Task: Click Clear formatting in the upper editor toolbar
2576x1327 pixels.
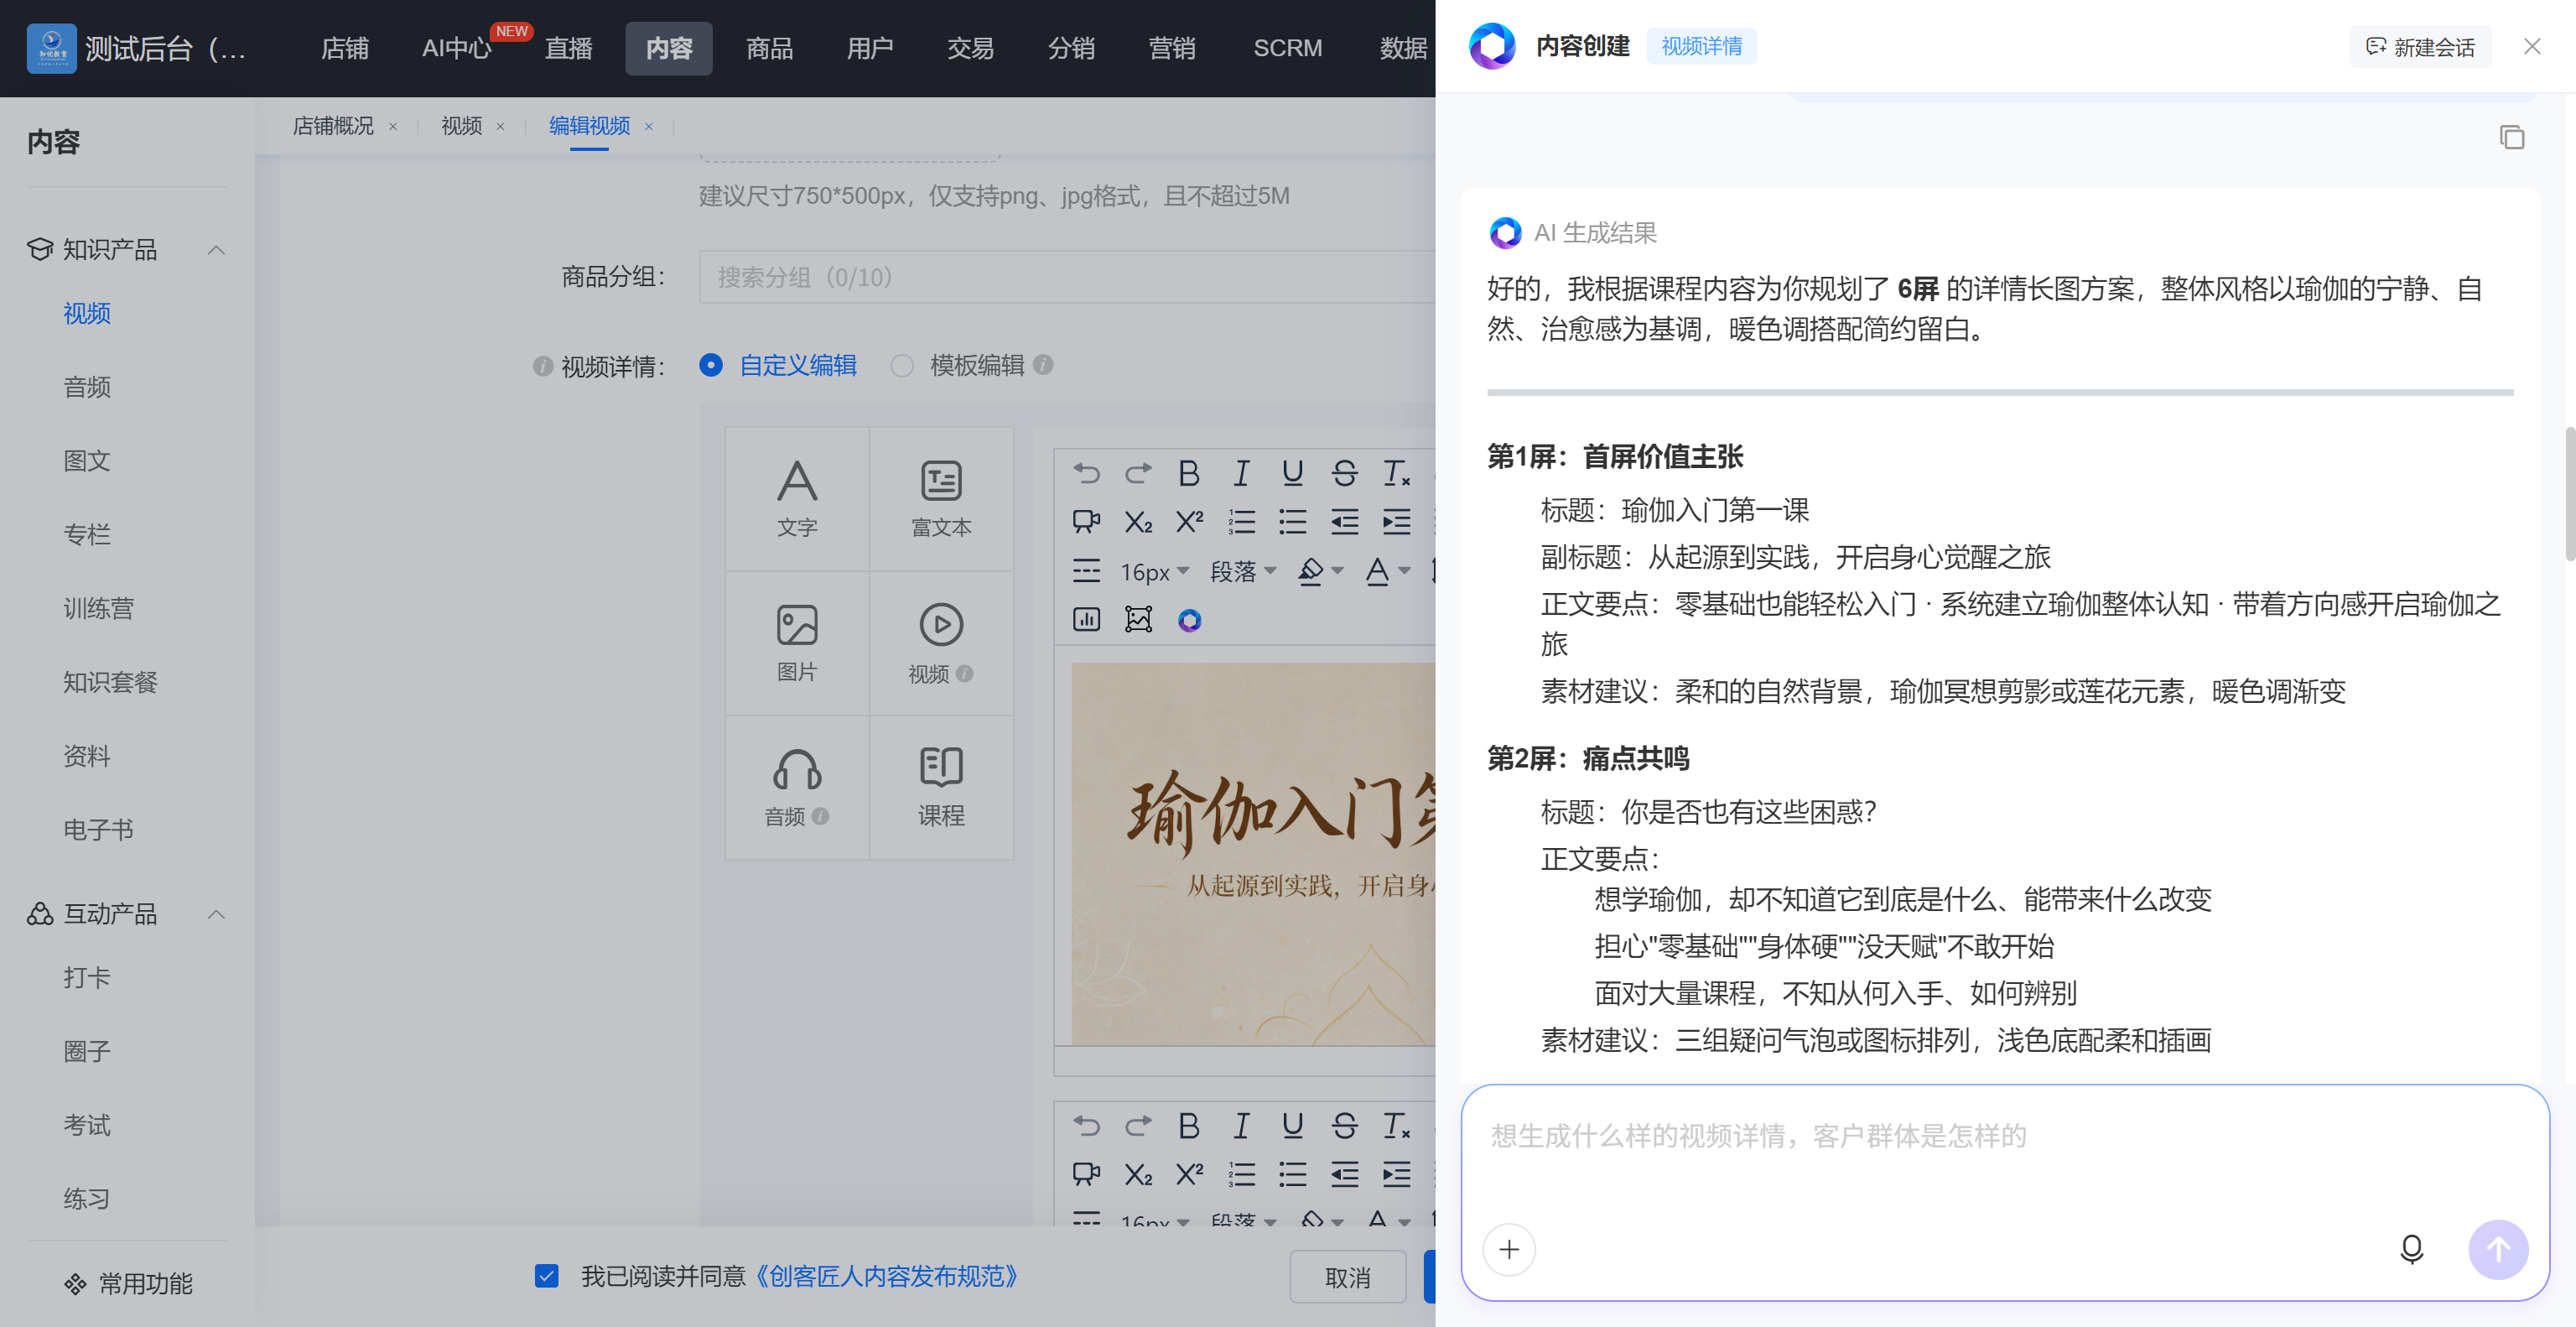Action: [x=1396, y=473]
